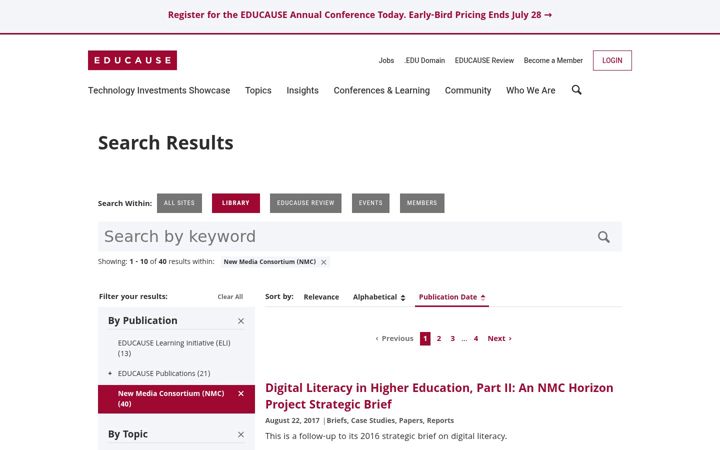The height and width of the screenshot is (450, 720).
Task: Open Technology Investments Showcase menu
Action: pos(159,90)
